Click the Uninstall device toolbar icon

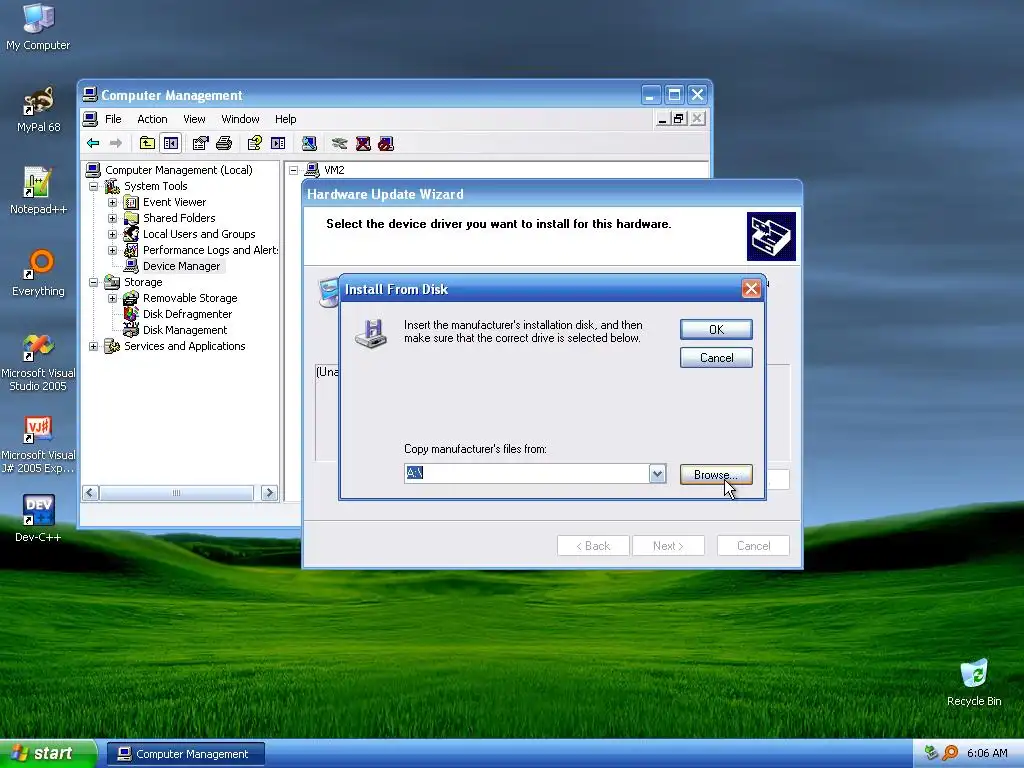click(363, 143)
